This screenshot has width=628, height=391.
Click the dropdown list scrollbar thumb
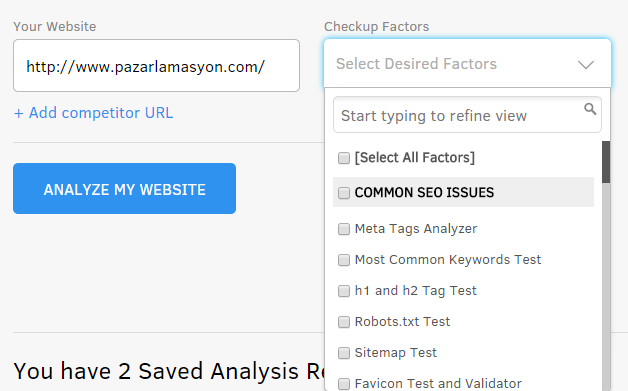point(606,162)
